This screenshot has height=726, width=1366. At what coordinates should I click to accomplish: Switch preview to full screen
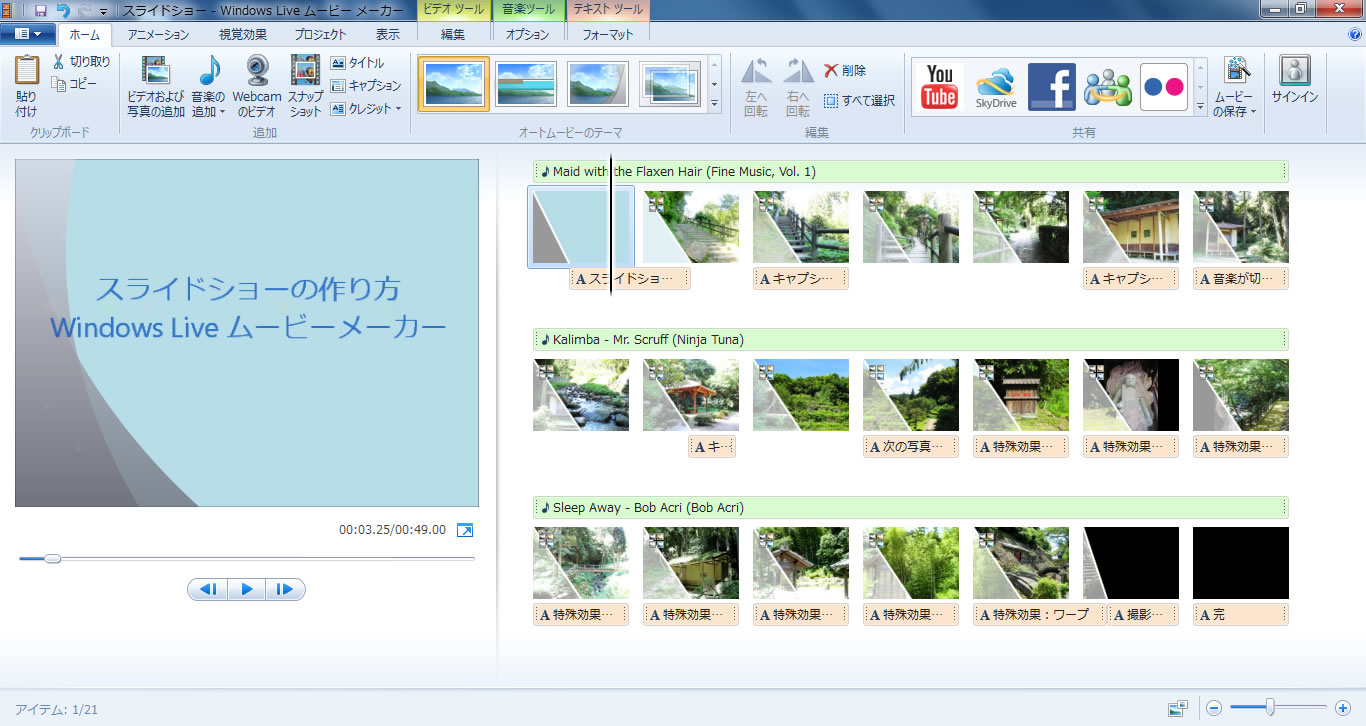[x=465, y=530]
